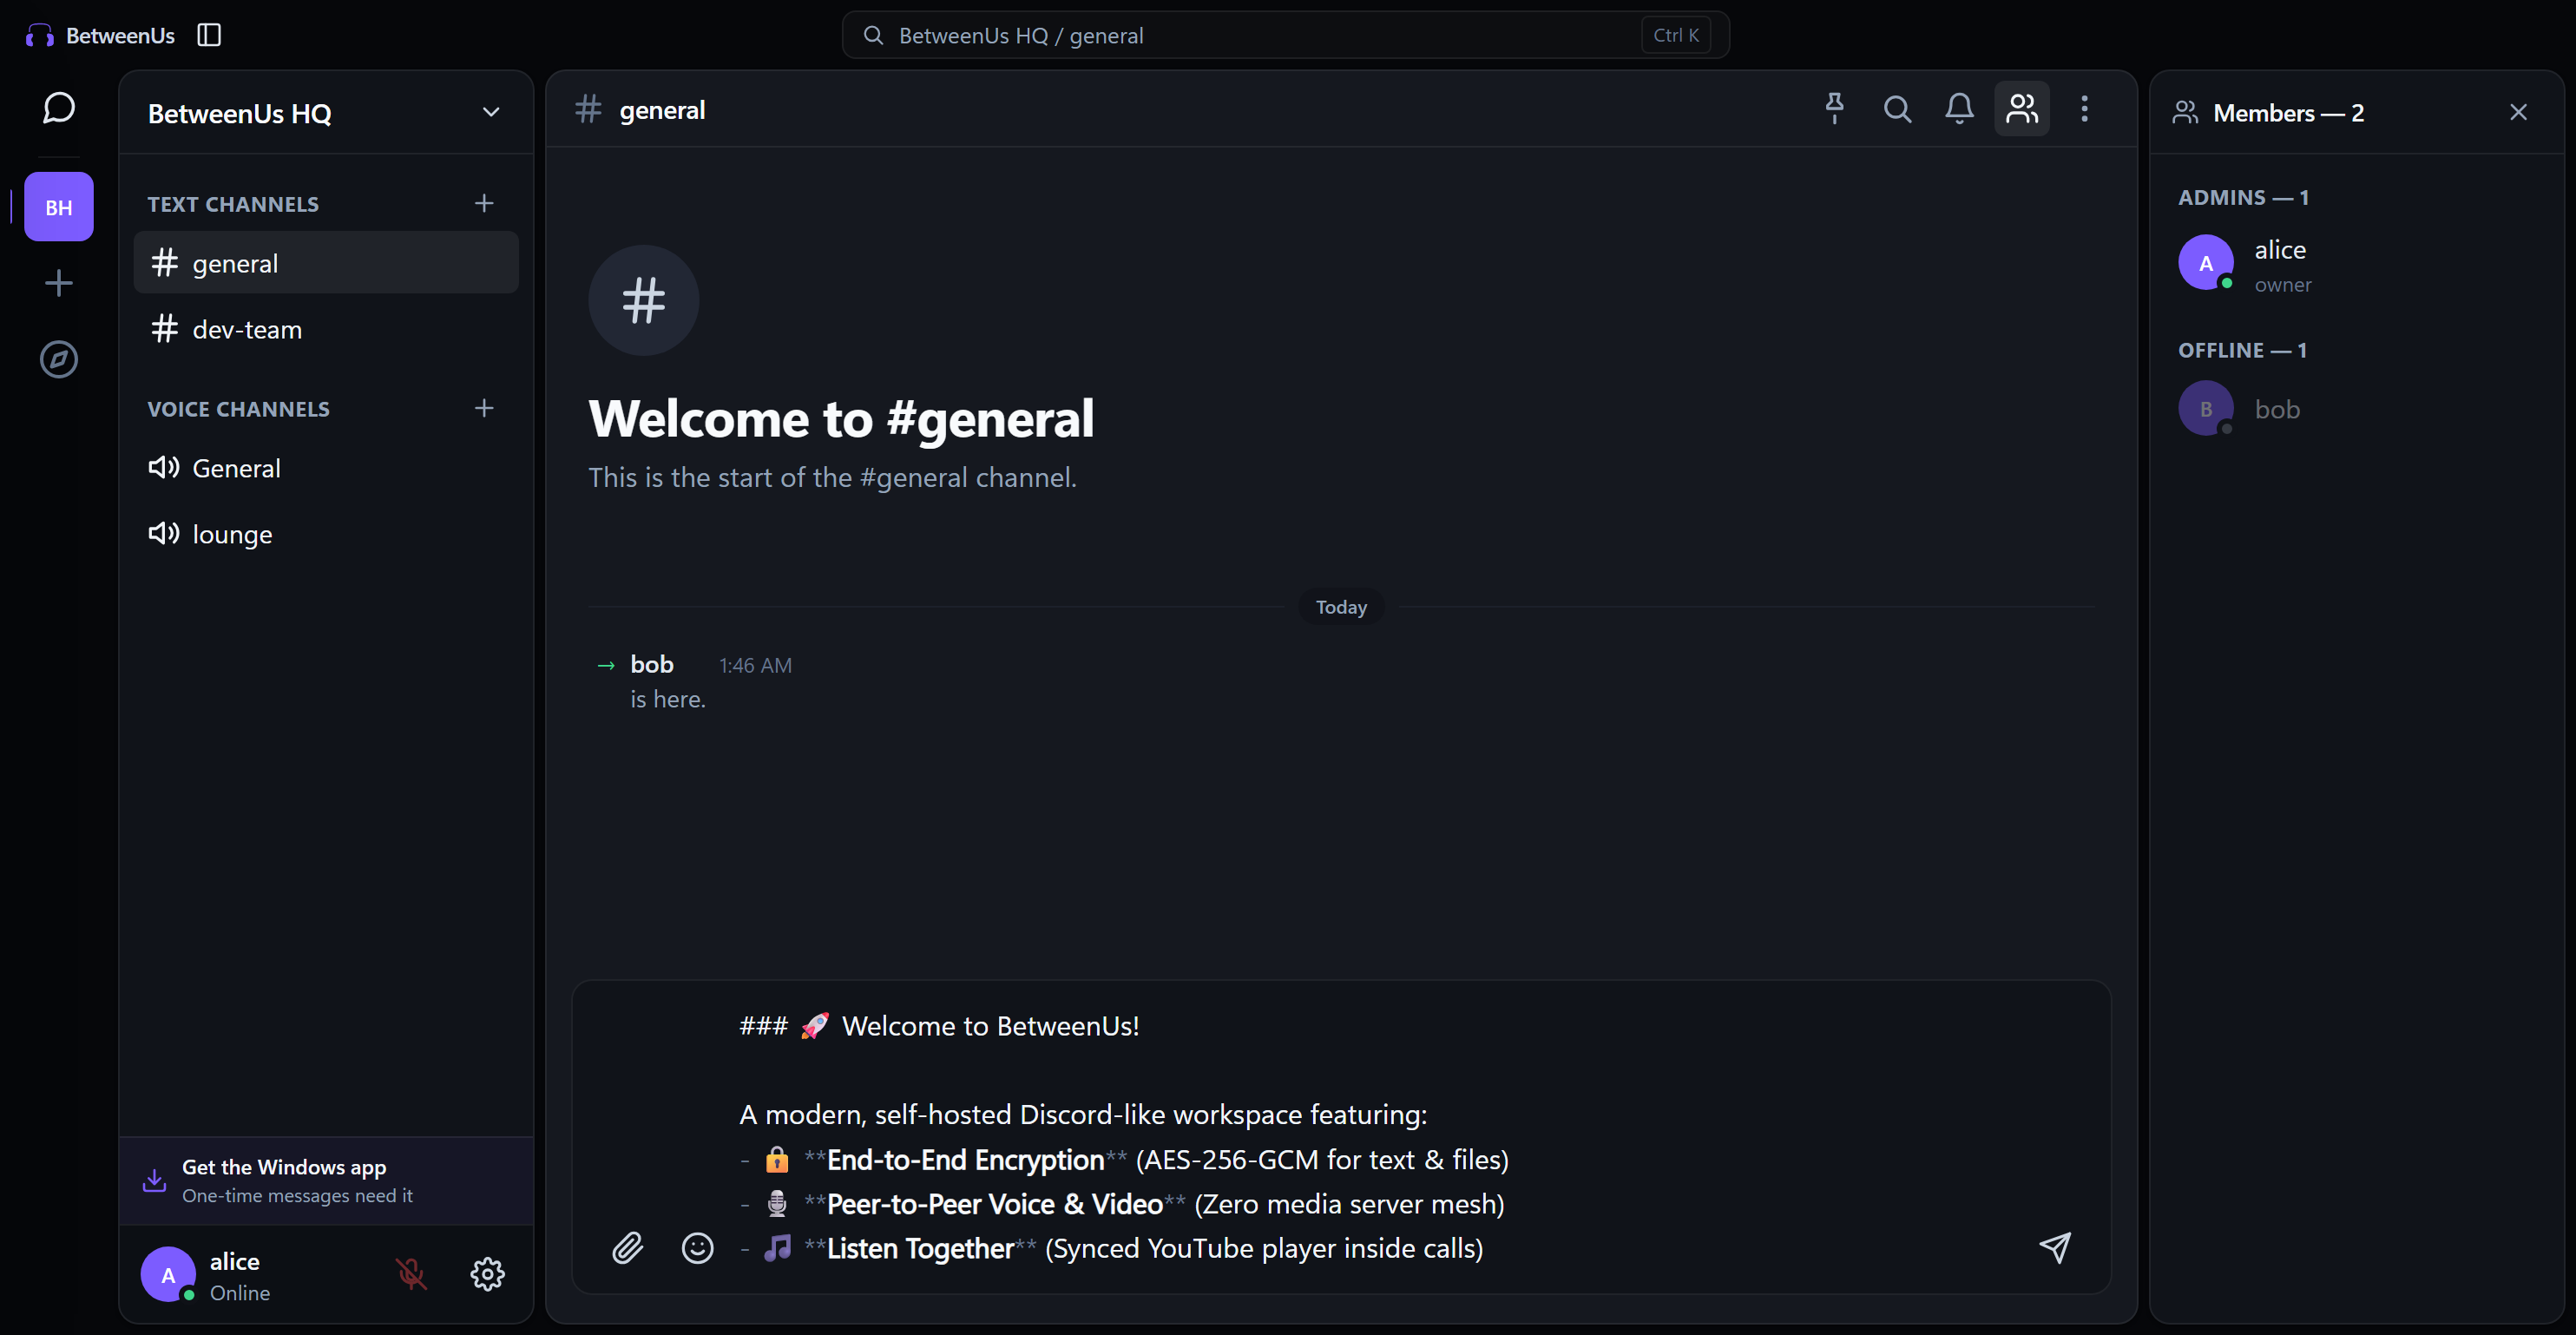2576x1335 pixels.
Task: Switch to the dev-team channel
Action: click(x=326, y=329)
